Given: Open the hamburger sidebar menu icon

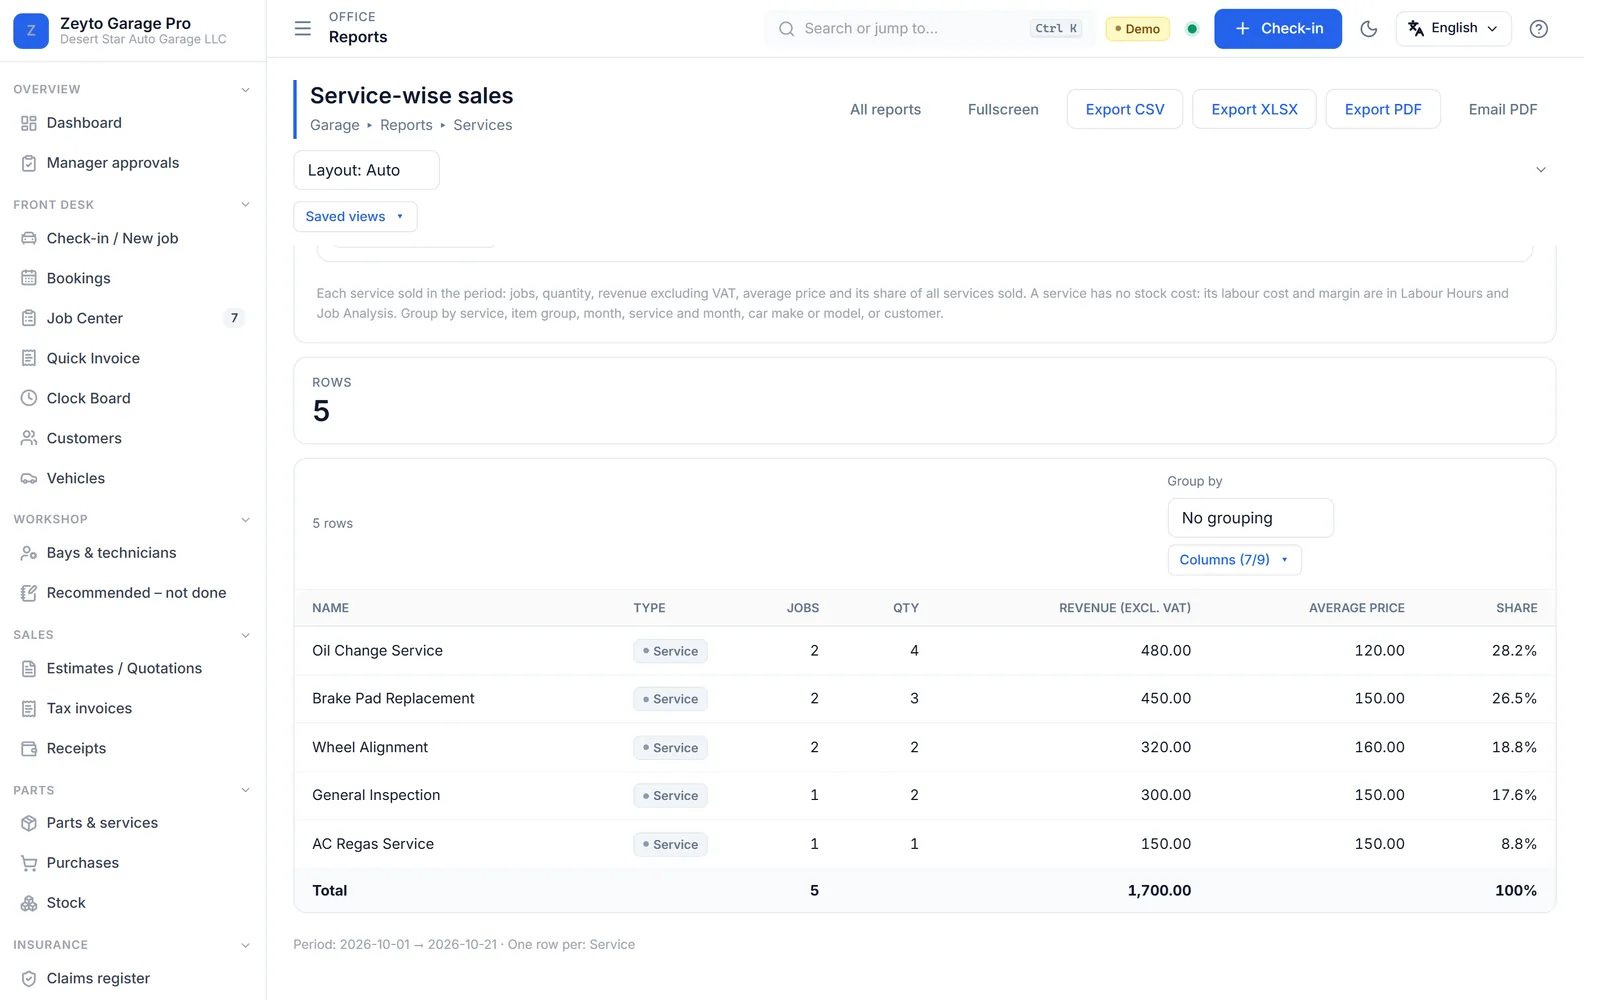Looking at the screenshot, I should pyautogui.click(x=302, y=29).
